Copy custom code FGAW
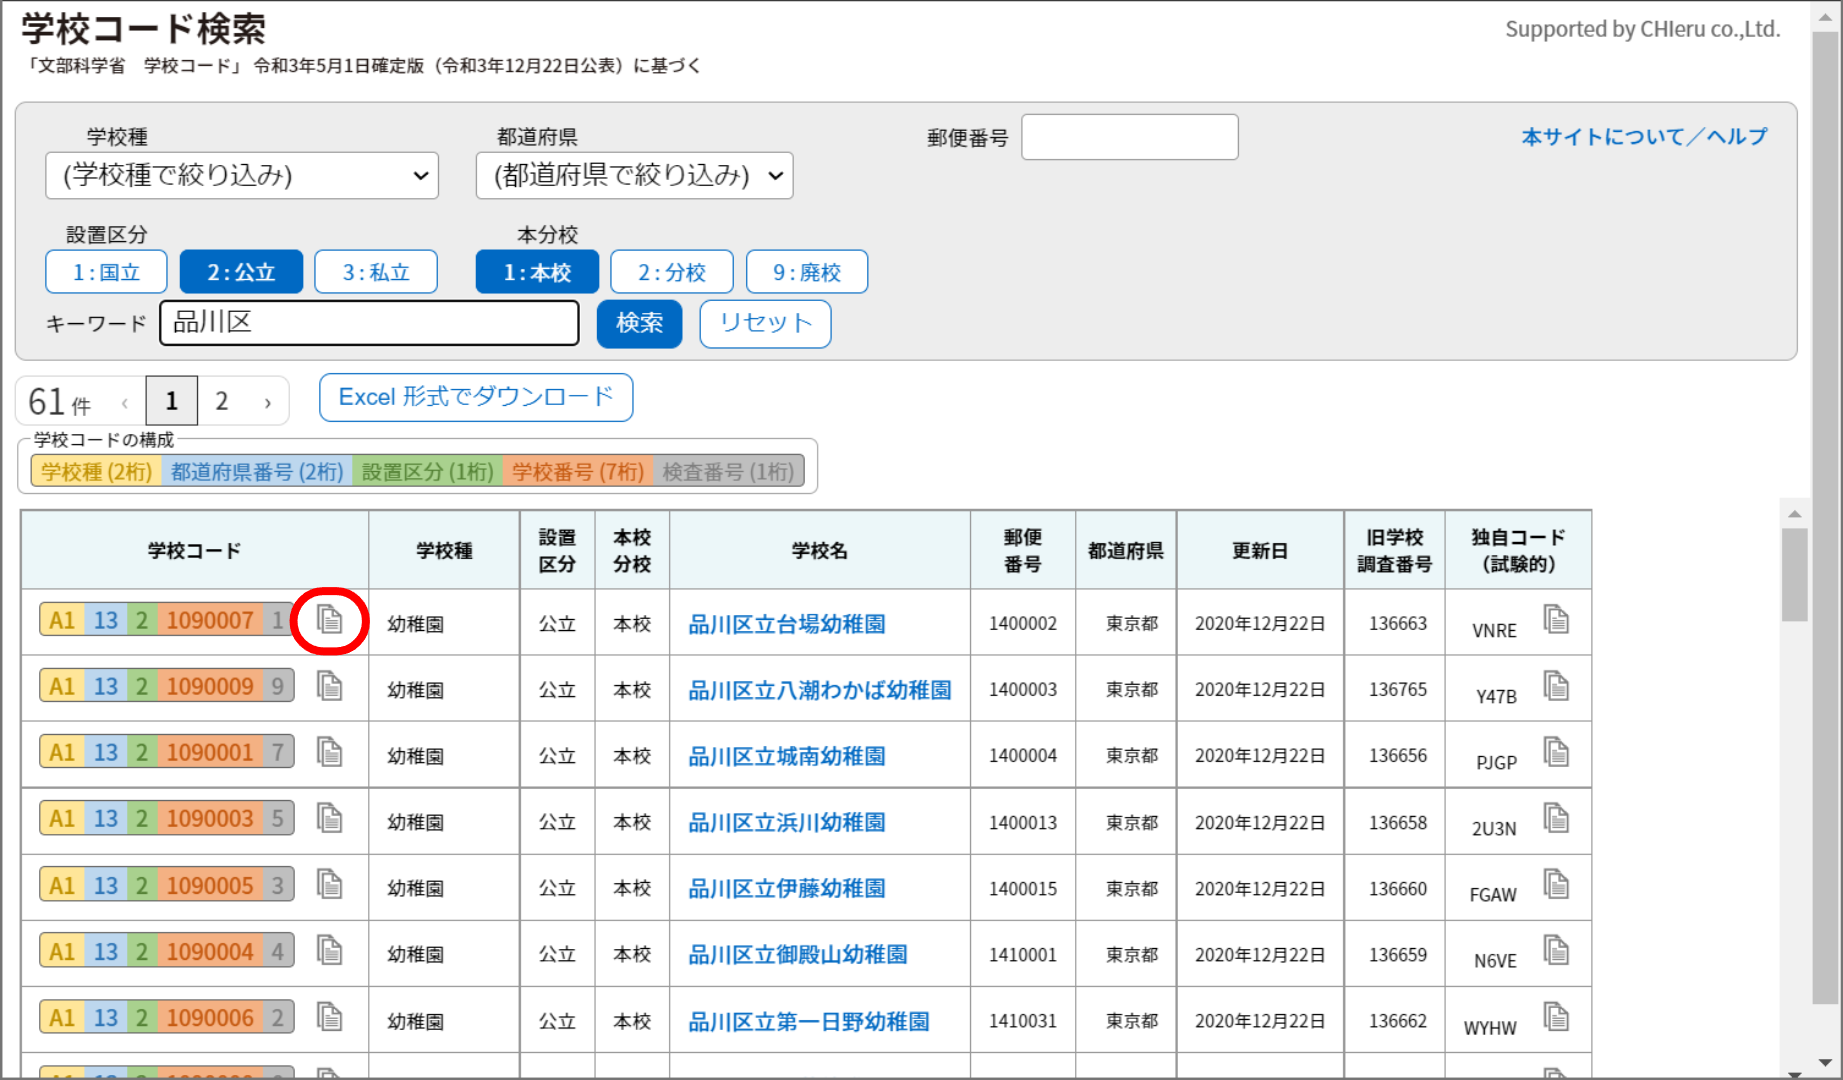This screenshot has width=1843, height=1080. point(1556,884)
